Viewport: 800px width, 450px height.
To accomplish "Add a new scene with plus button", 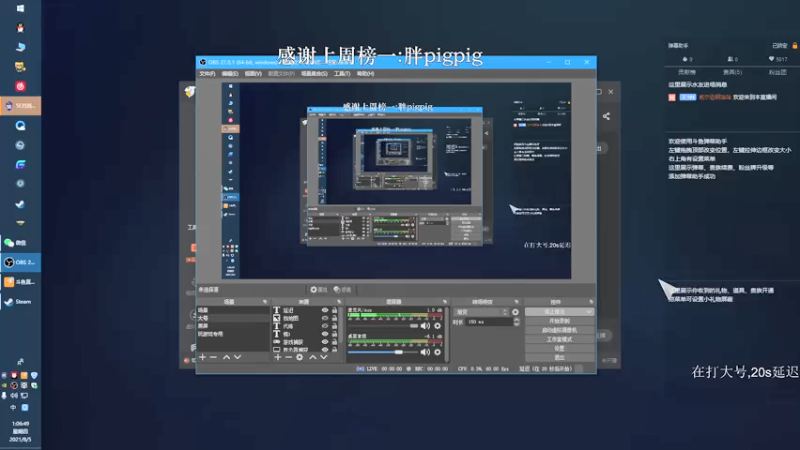I will 203,357.
